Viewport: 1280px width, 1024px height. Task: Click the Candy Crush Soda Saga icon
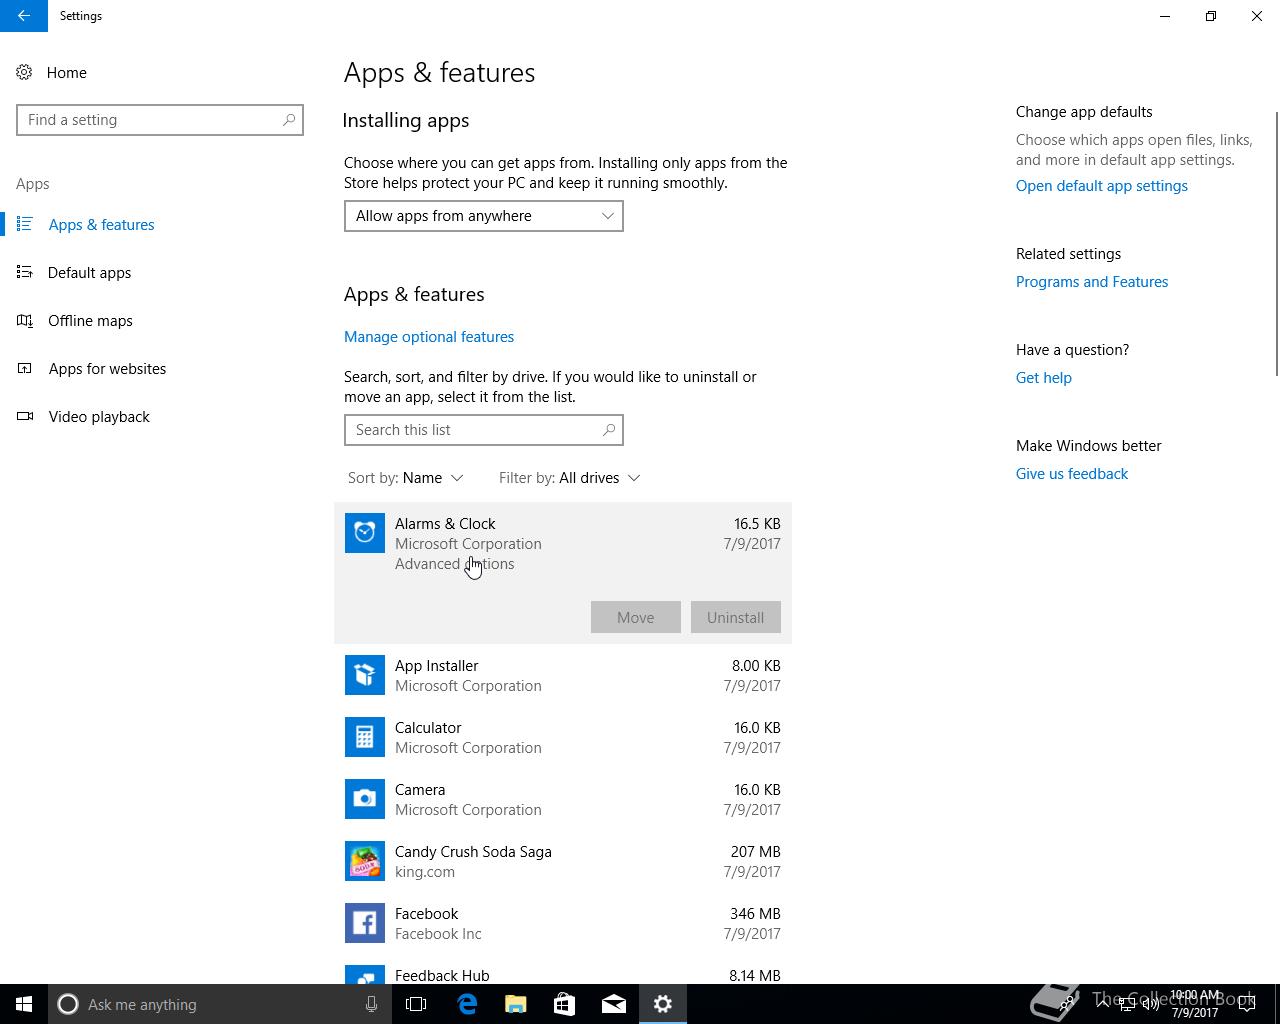pyautogui.click(x=365, y=861)
